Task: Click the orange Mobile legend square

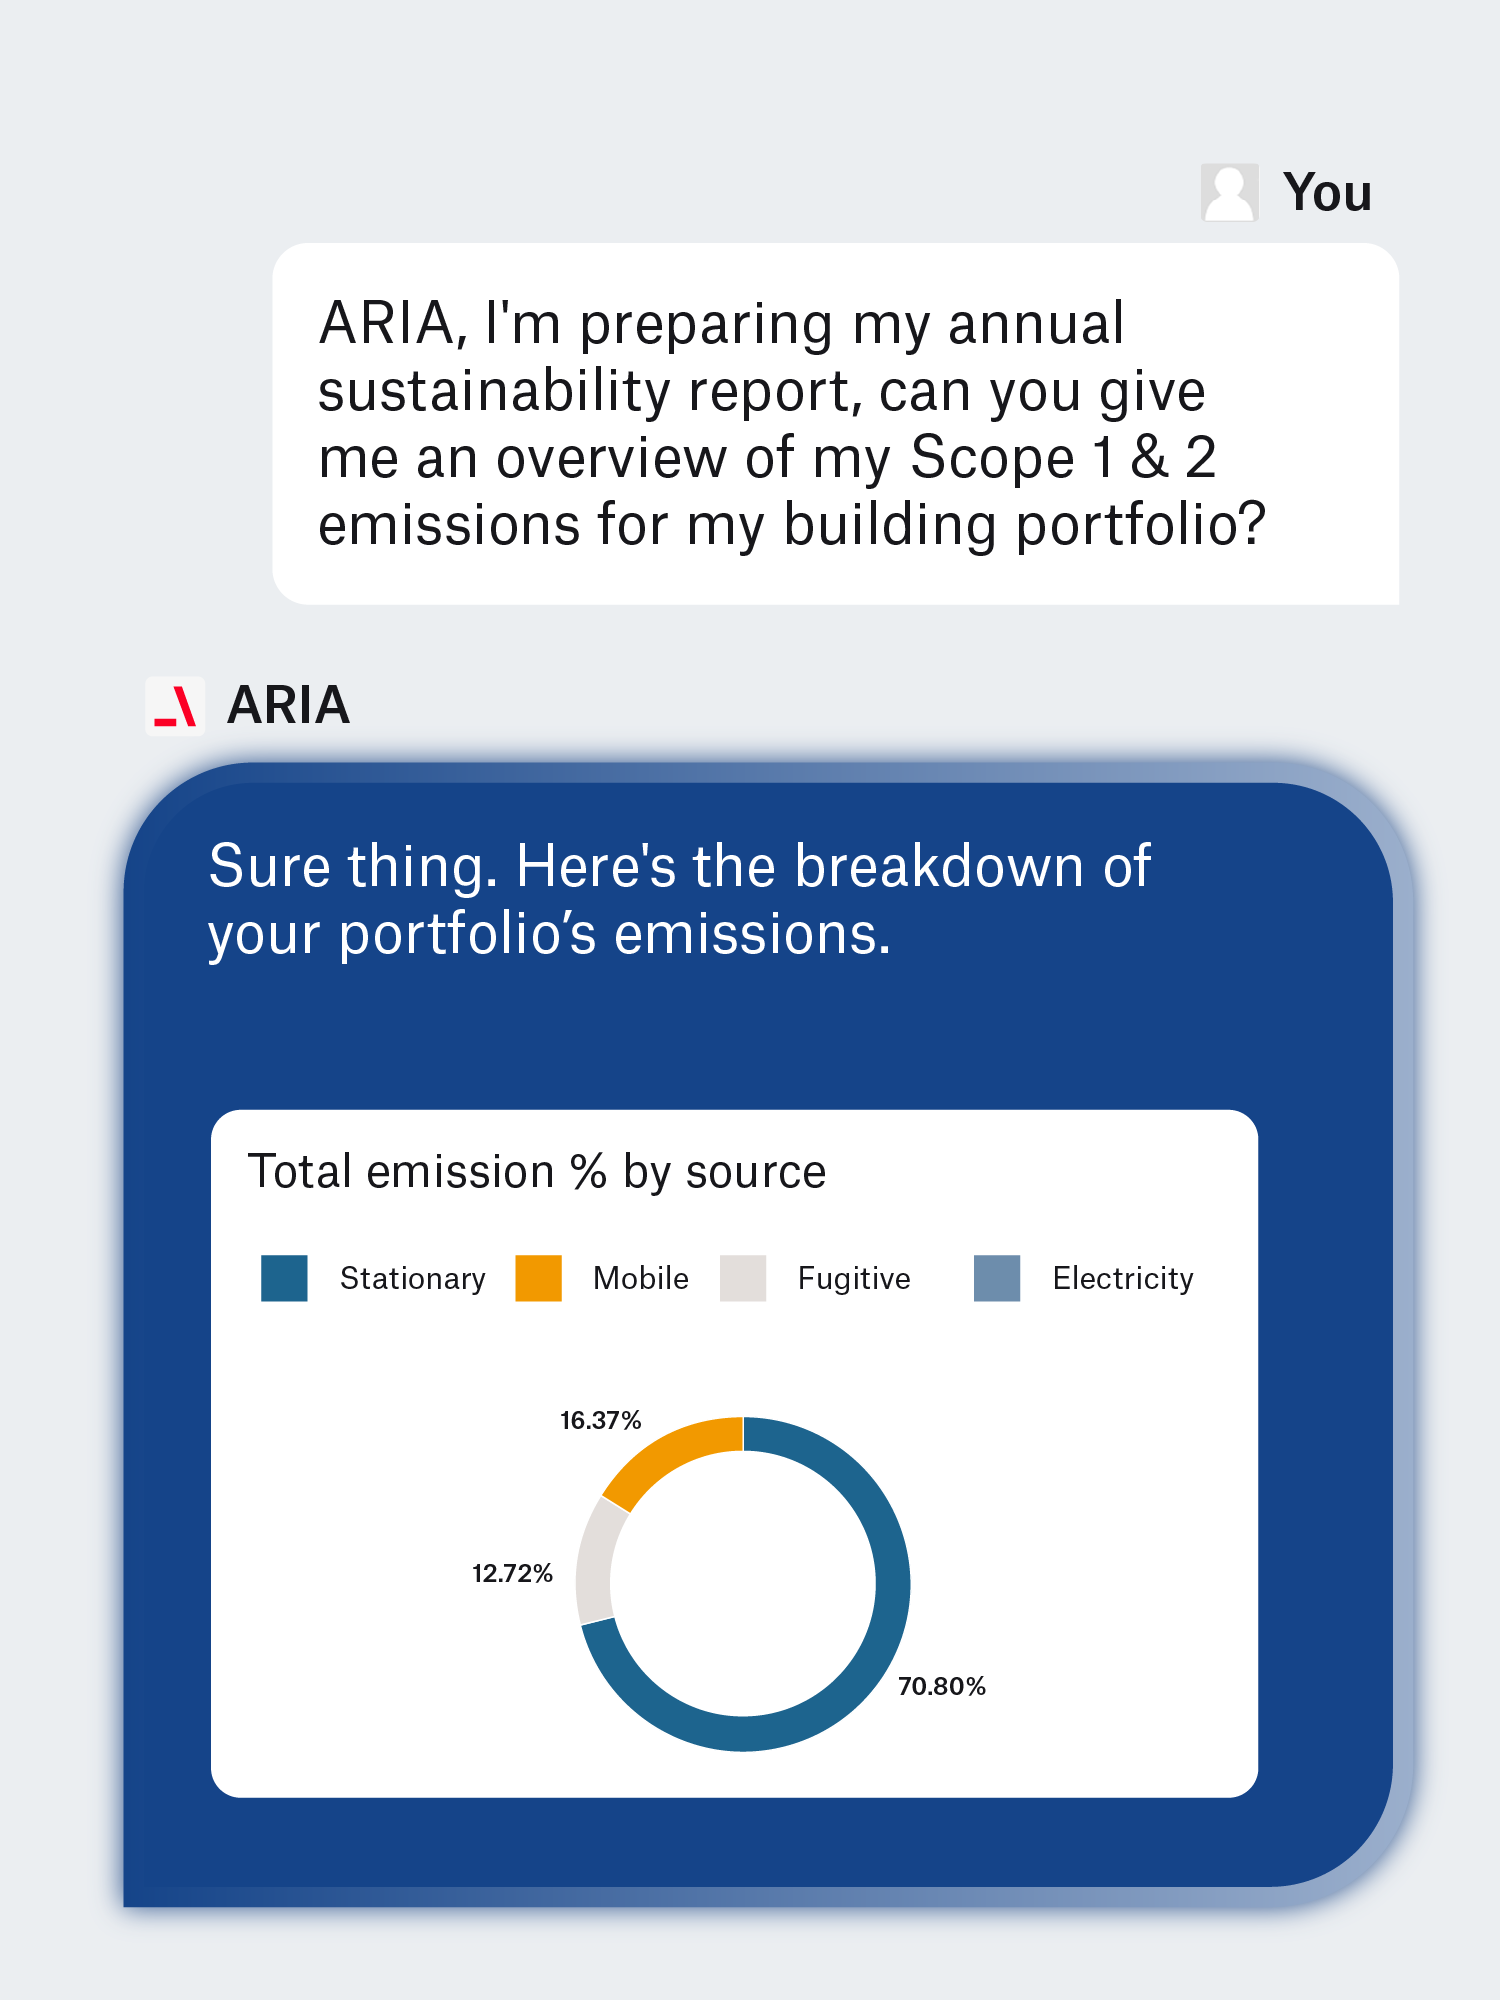Action: 538,1278
